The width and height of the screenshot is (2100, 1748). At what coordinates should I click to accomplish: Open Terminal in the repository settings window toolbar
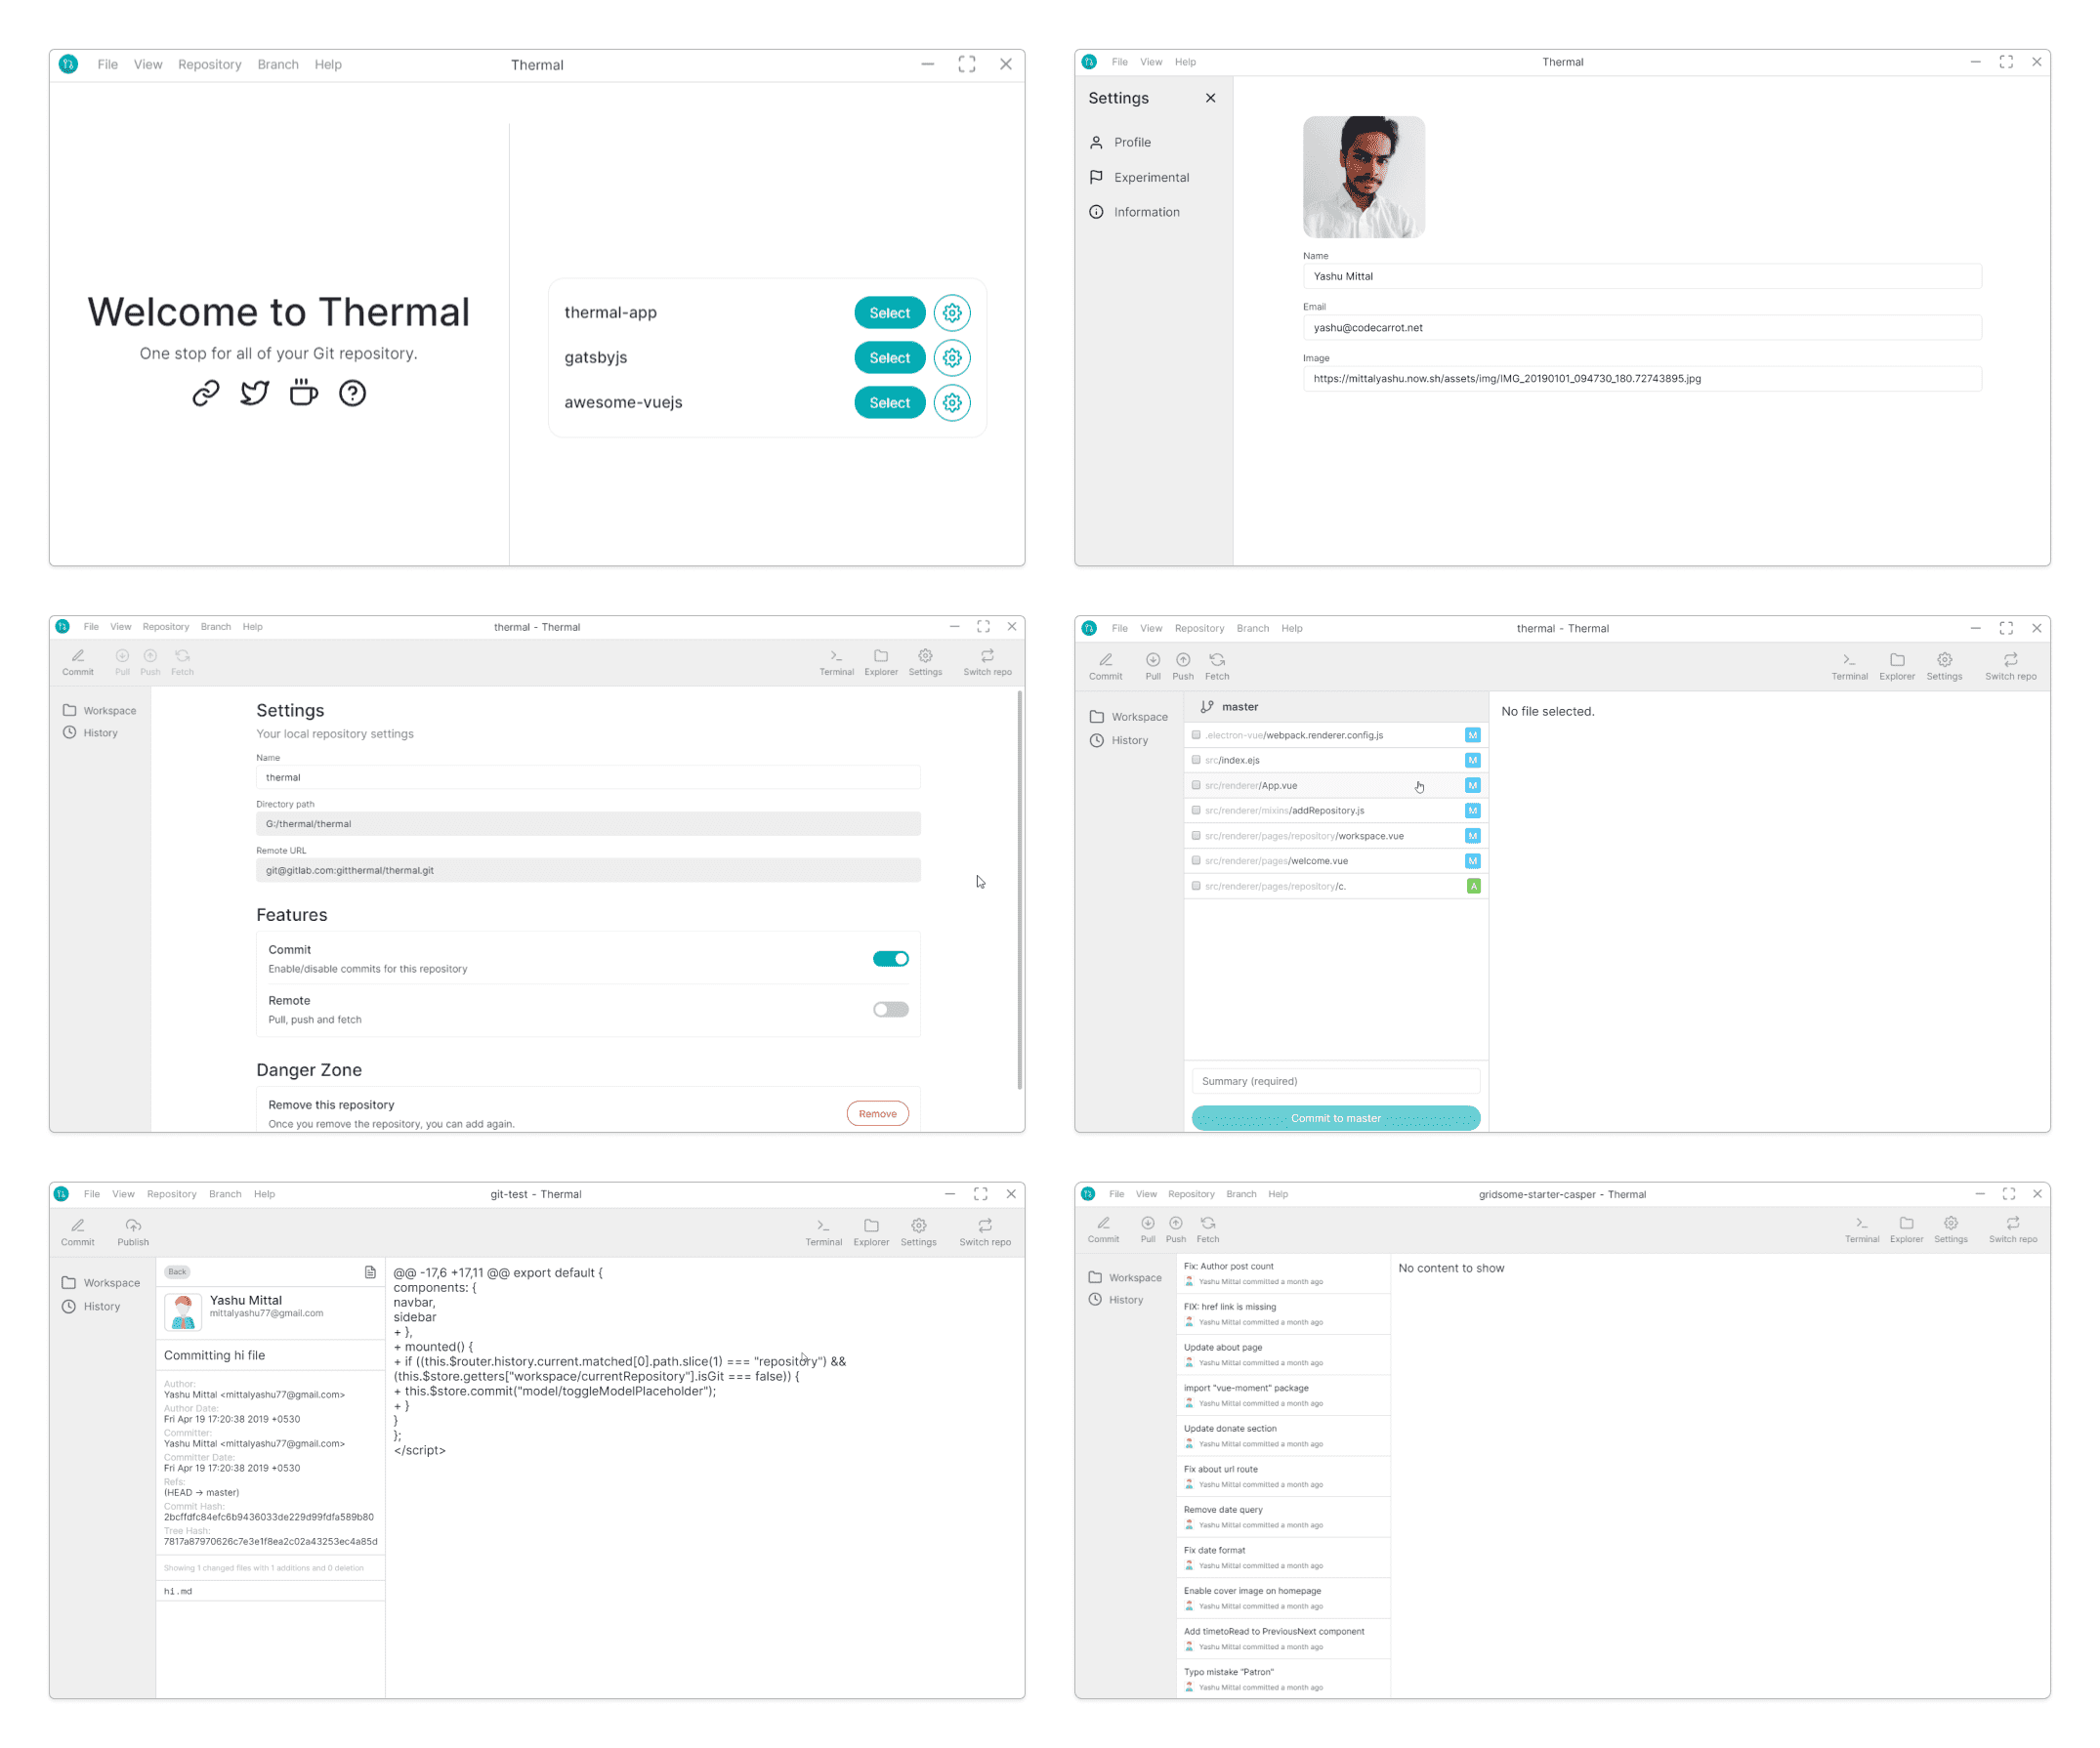pos(837,662)
